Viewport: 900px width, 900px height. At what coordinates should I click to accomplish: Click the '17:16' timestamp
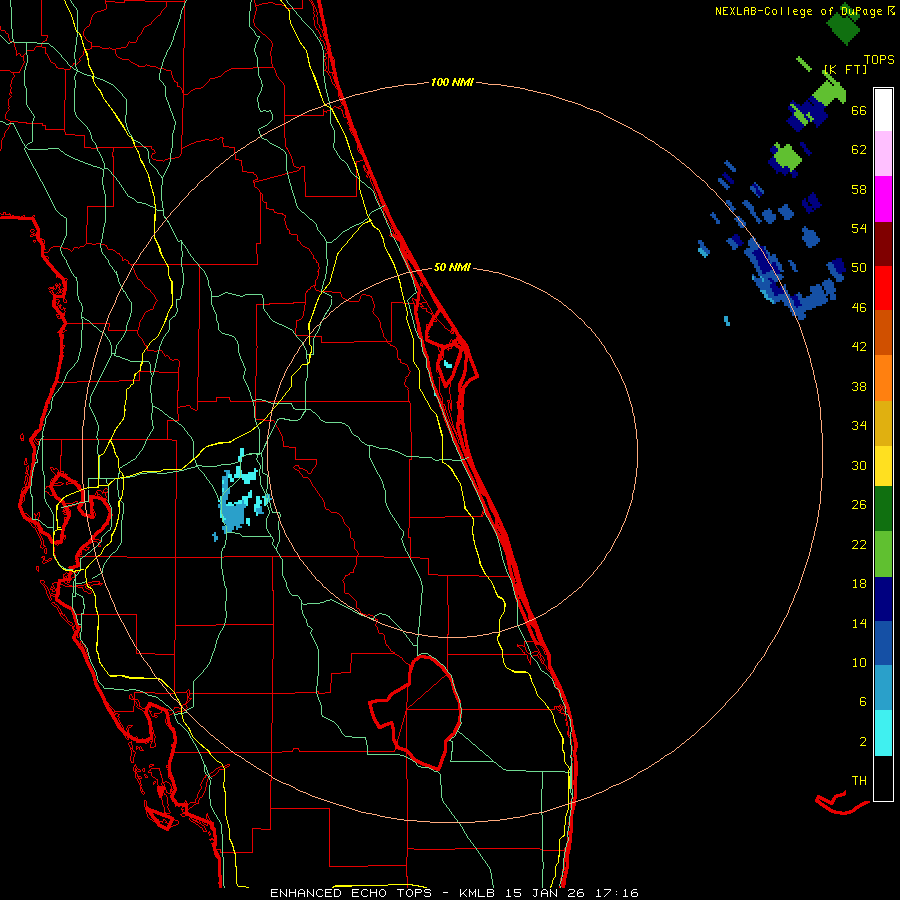pos(617,893)
